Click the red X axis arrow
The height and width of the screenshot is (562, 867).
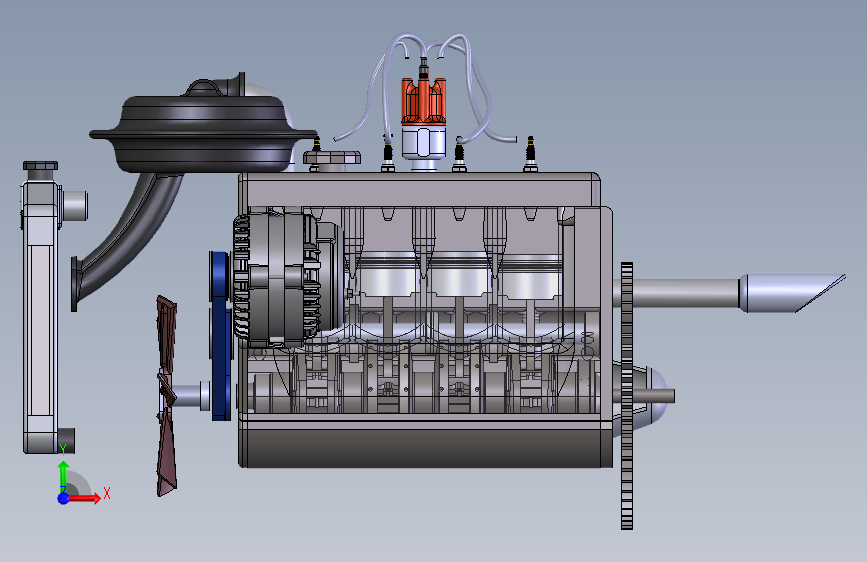click(x=85, y=498)
